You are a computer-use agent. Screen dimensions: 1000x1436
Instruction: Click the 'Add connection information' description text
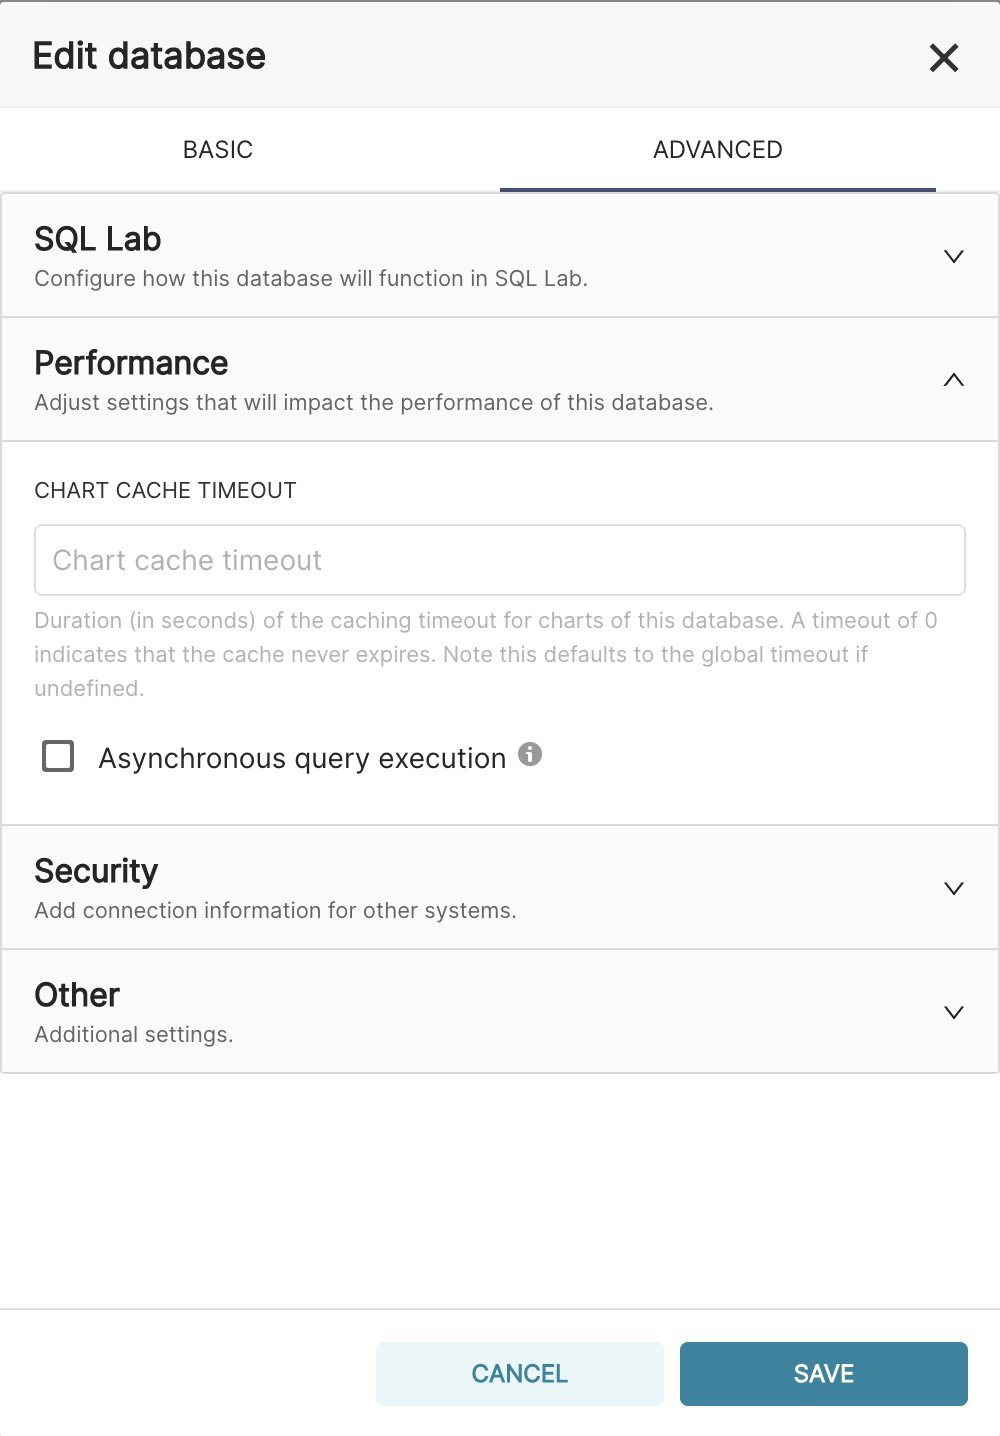(275, 911)
